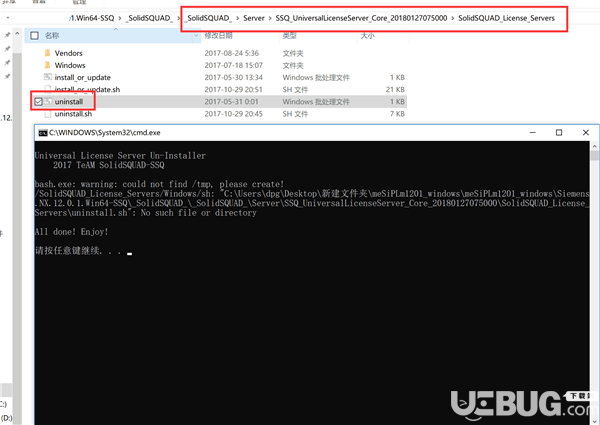Navigate to SolidSQUAD_License_Servers breadcrumb
The image size is (600, 425).
click(506, 18)
